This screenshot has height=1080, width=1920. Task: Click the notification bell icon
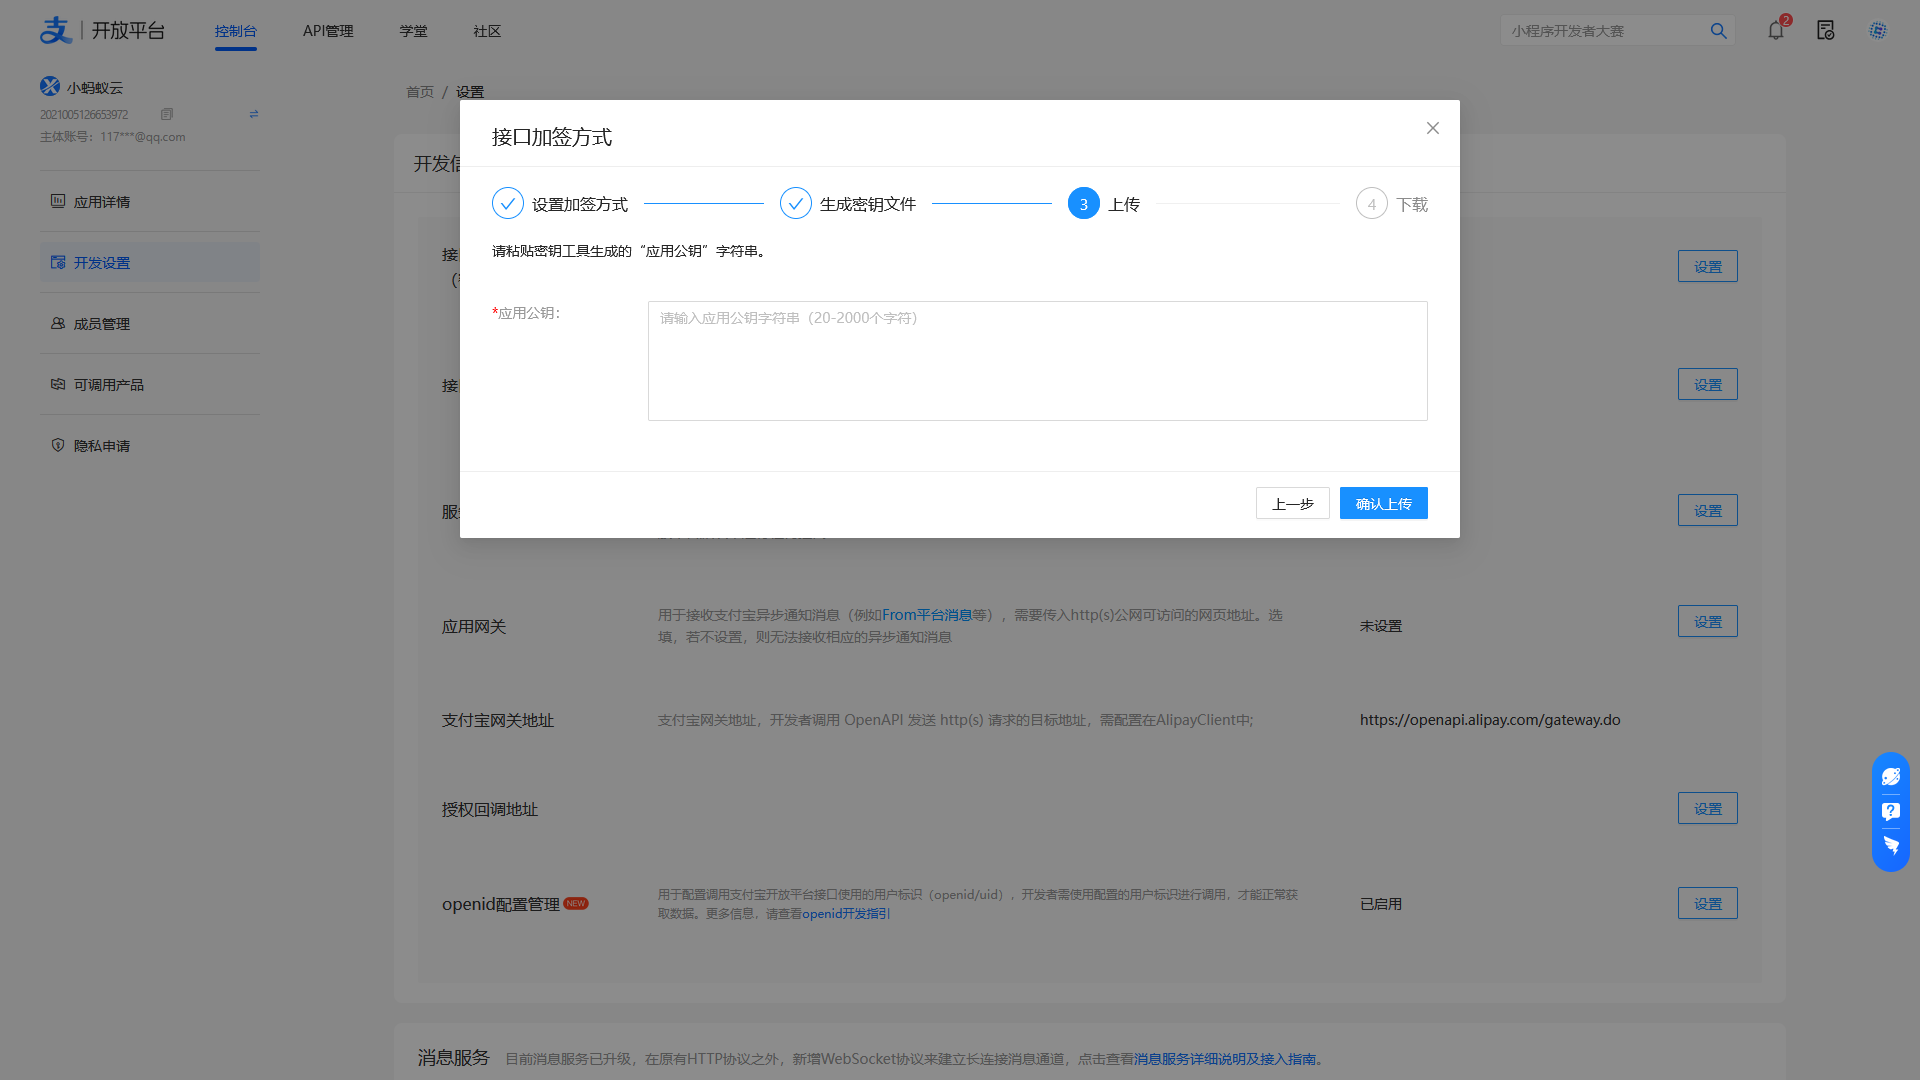[x=1776, y=30]
